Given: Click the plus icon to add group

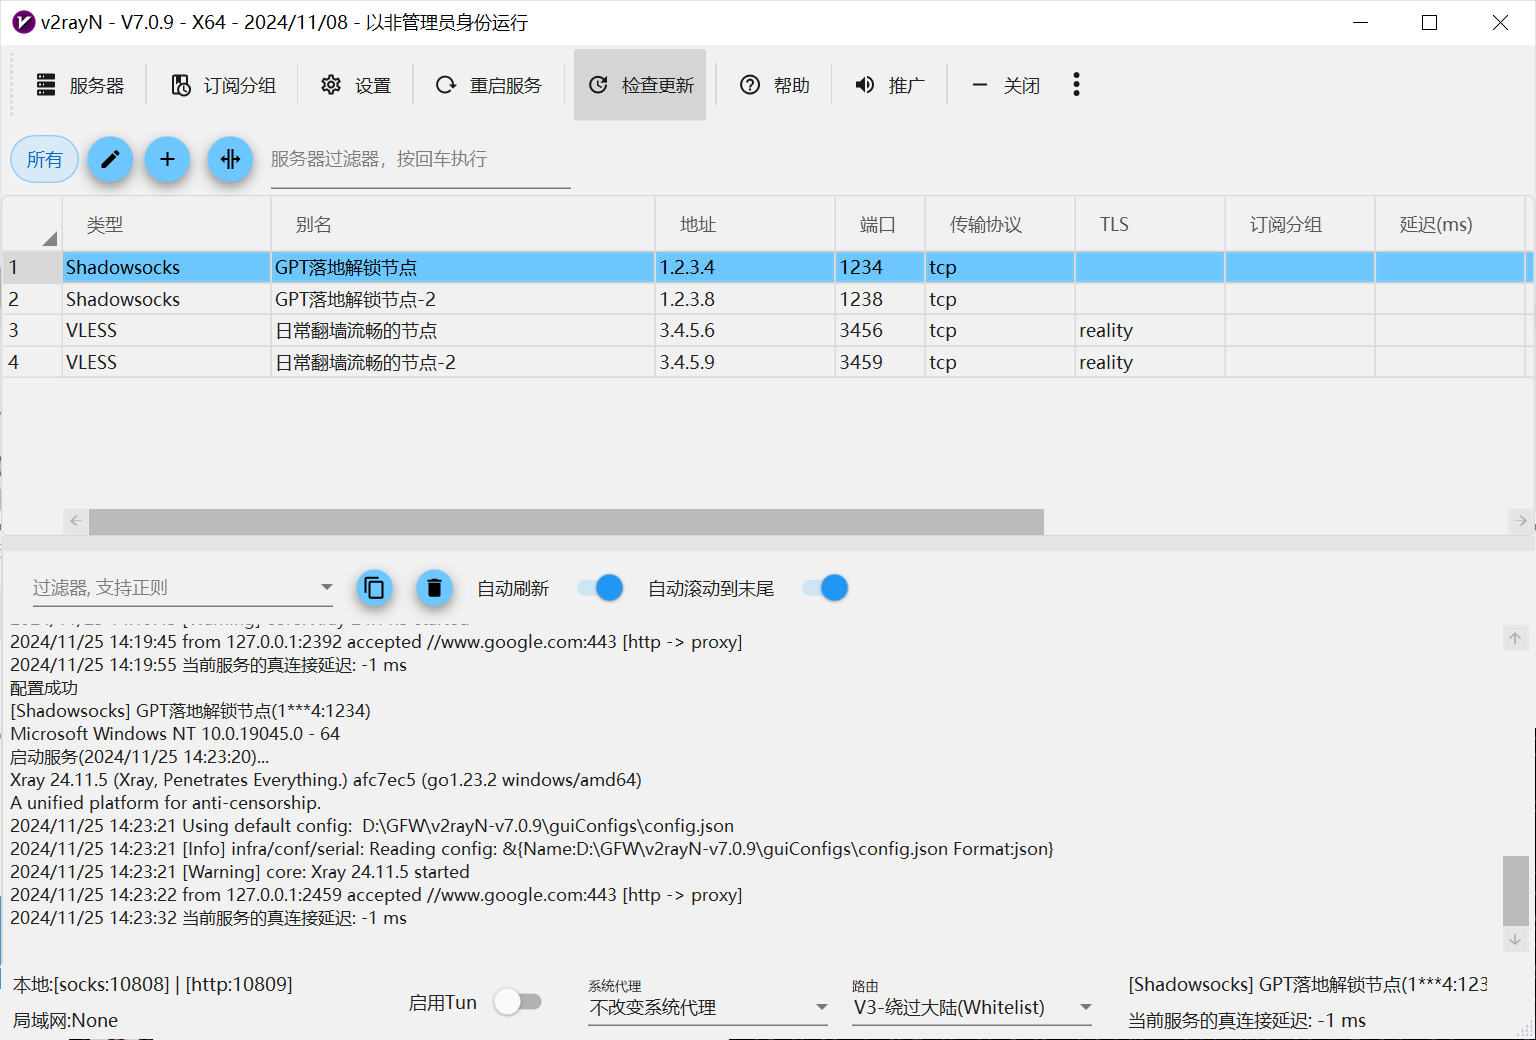Looking at the screenshot, I should (x=167, y=159).
